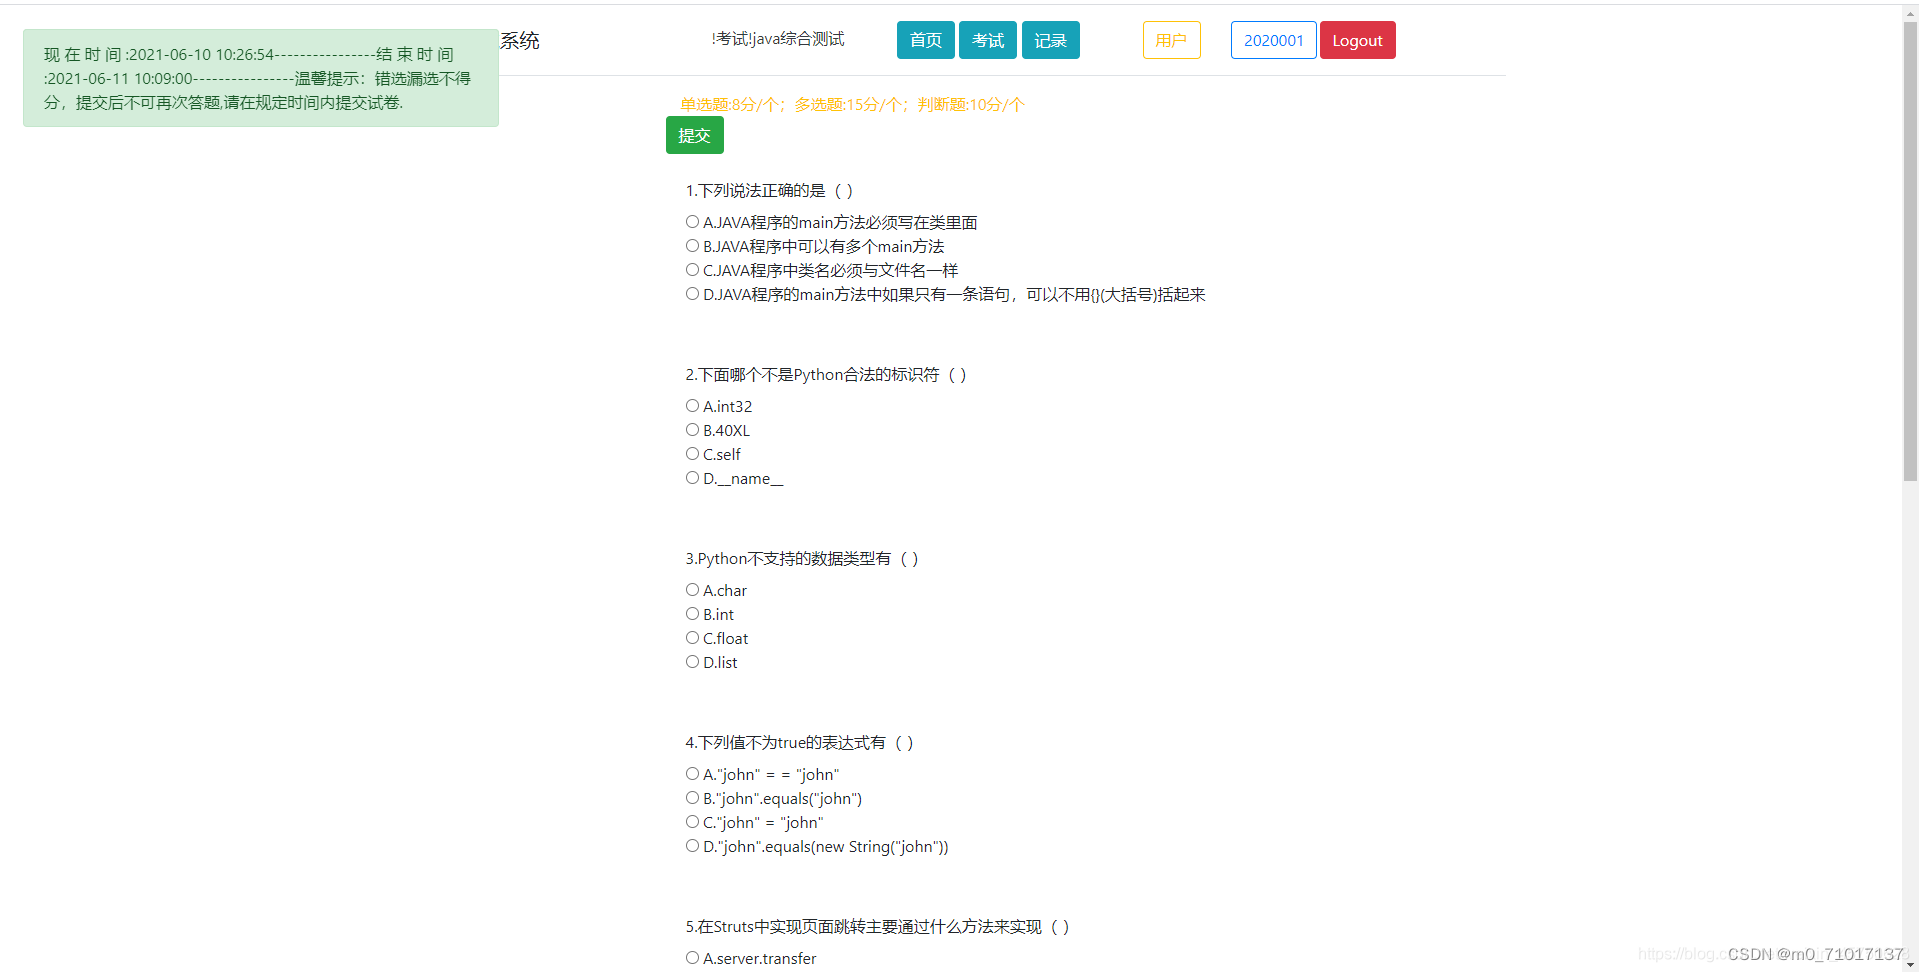Image resolution: width=1919 pixels, height=972 pixels.
Task: Open the 记录 records page
Action: pyautogui.click(x=1050, y=40)
